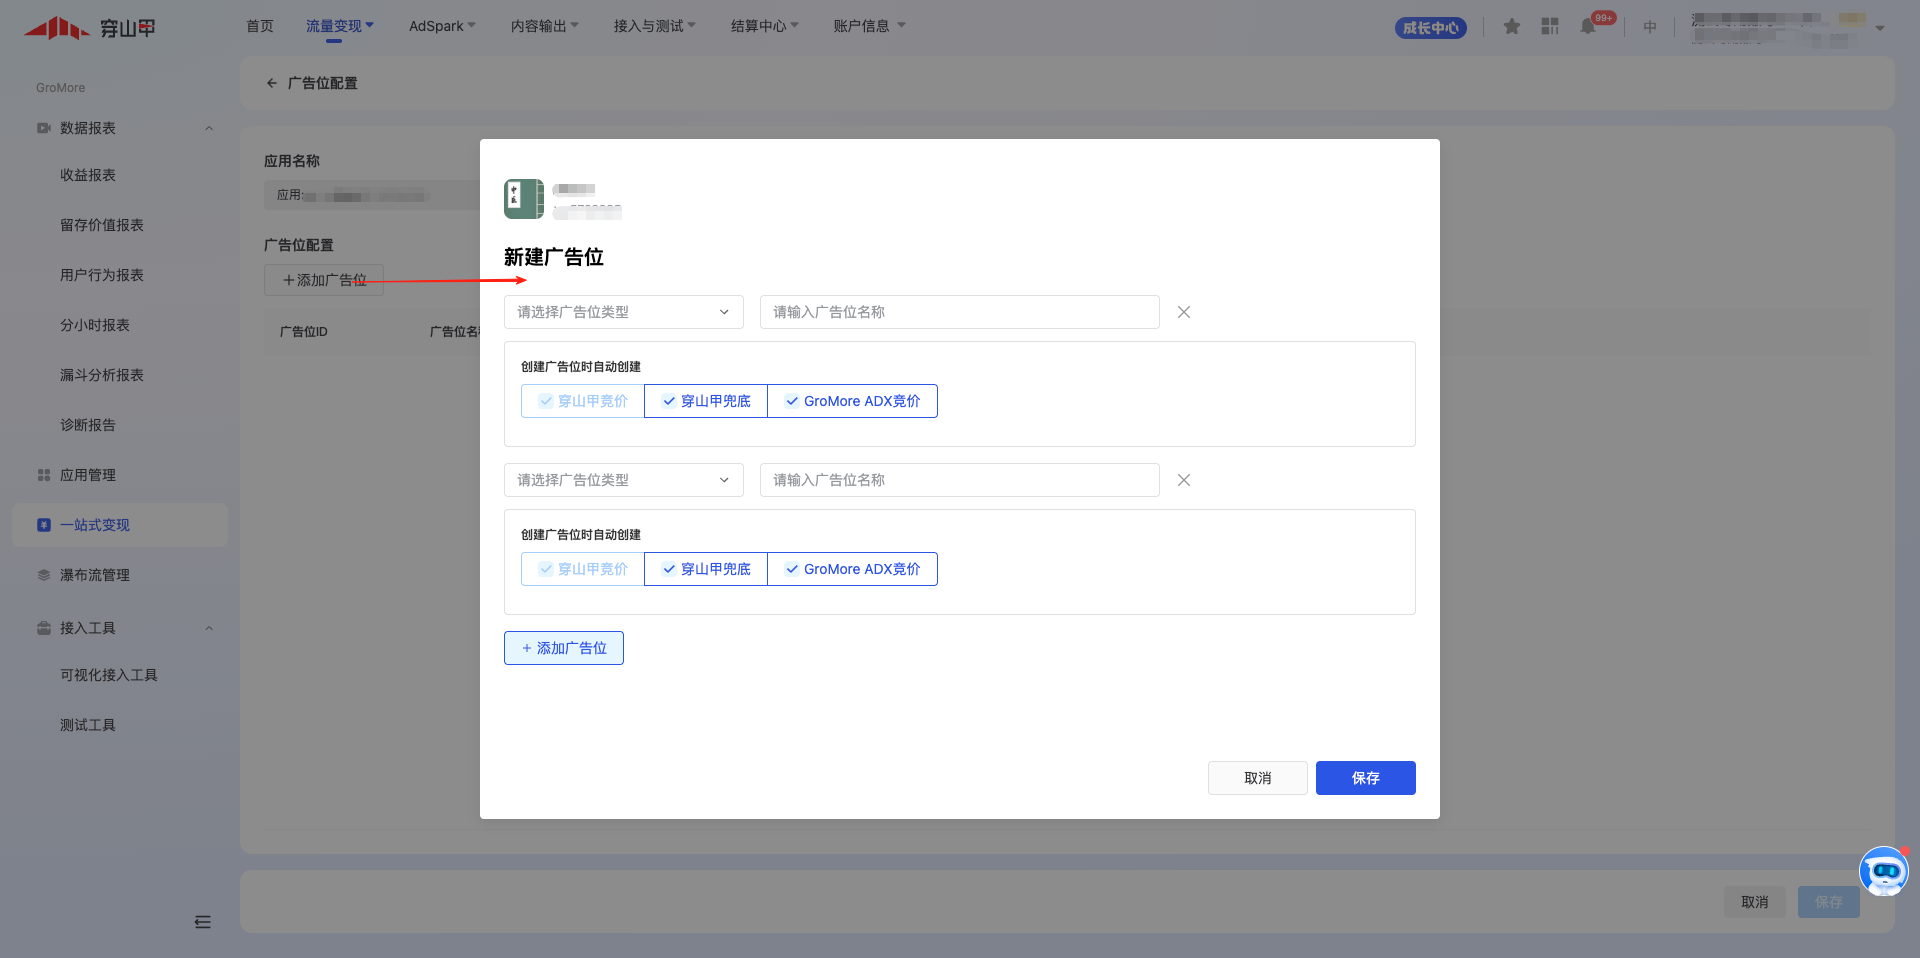This screenshot has width=1920, height=958.
Task: Click the star favorites icon in header
Action: point(1512,27)
